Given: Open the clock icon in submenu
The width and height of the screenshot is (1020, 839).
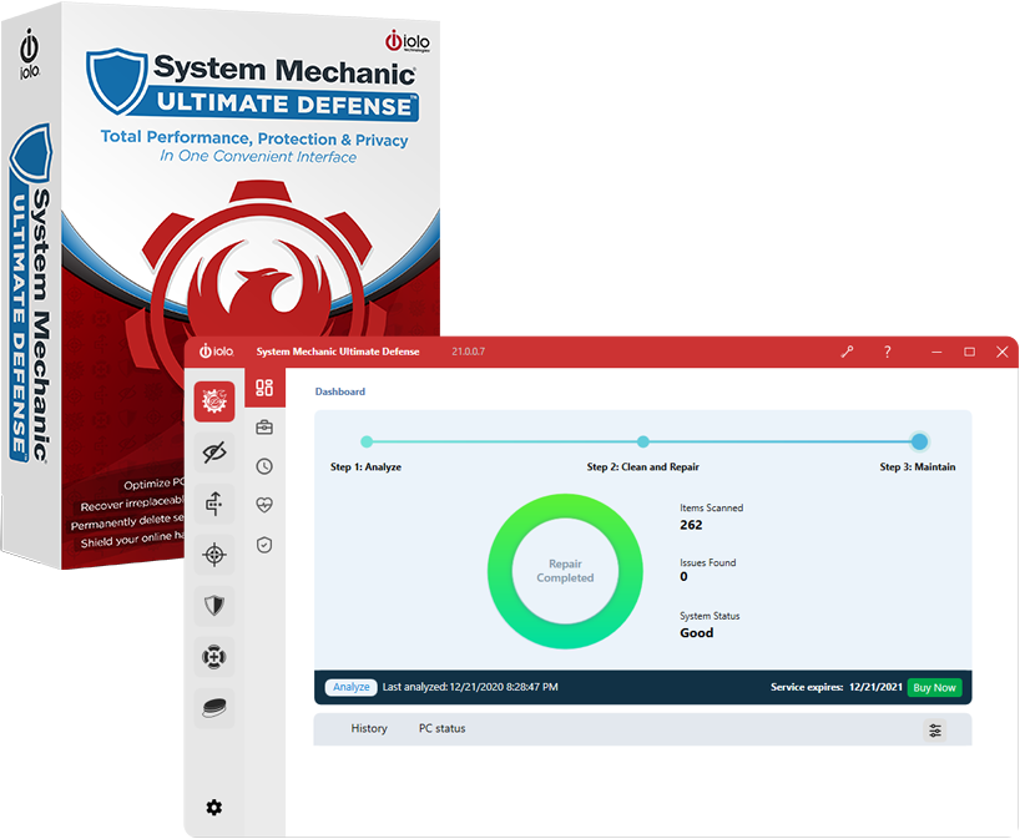Looking at the screenshot, I should tap(264, 466).
